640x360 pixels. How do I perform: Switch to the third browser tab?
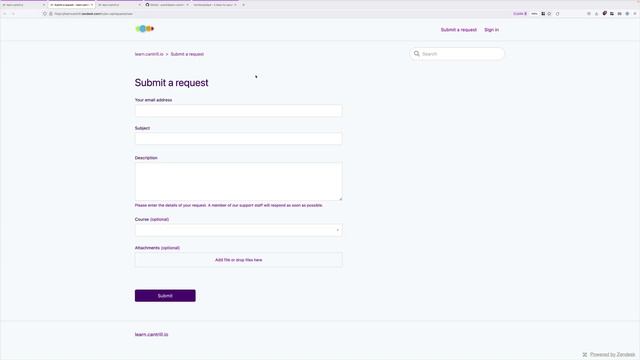click(x=119, y=5)
